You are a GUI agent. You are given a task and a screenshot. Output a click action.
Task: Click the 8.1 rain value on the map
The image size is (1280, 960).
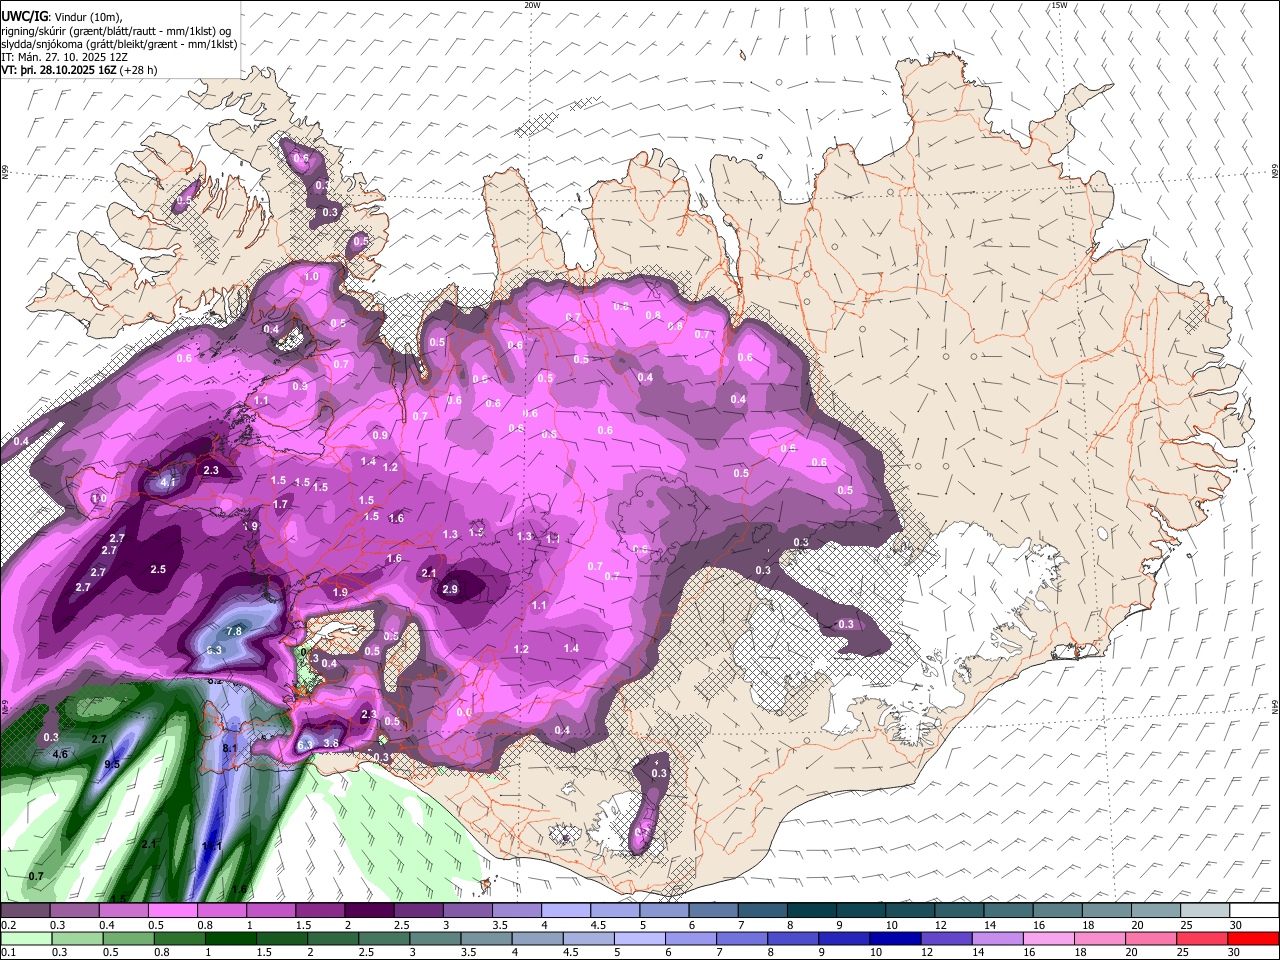[x=229, y=748]
